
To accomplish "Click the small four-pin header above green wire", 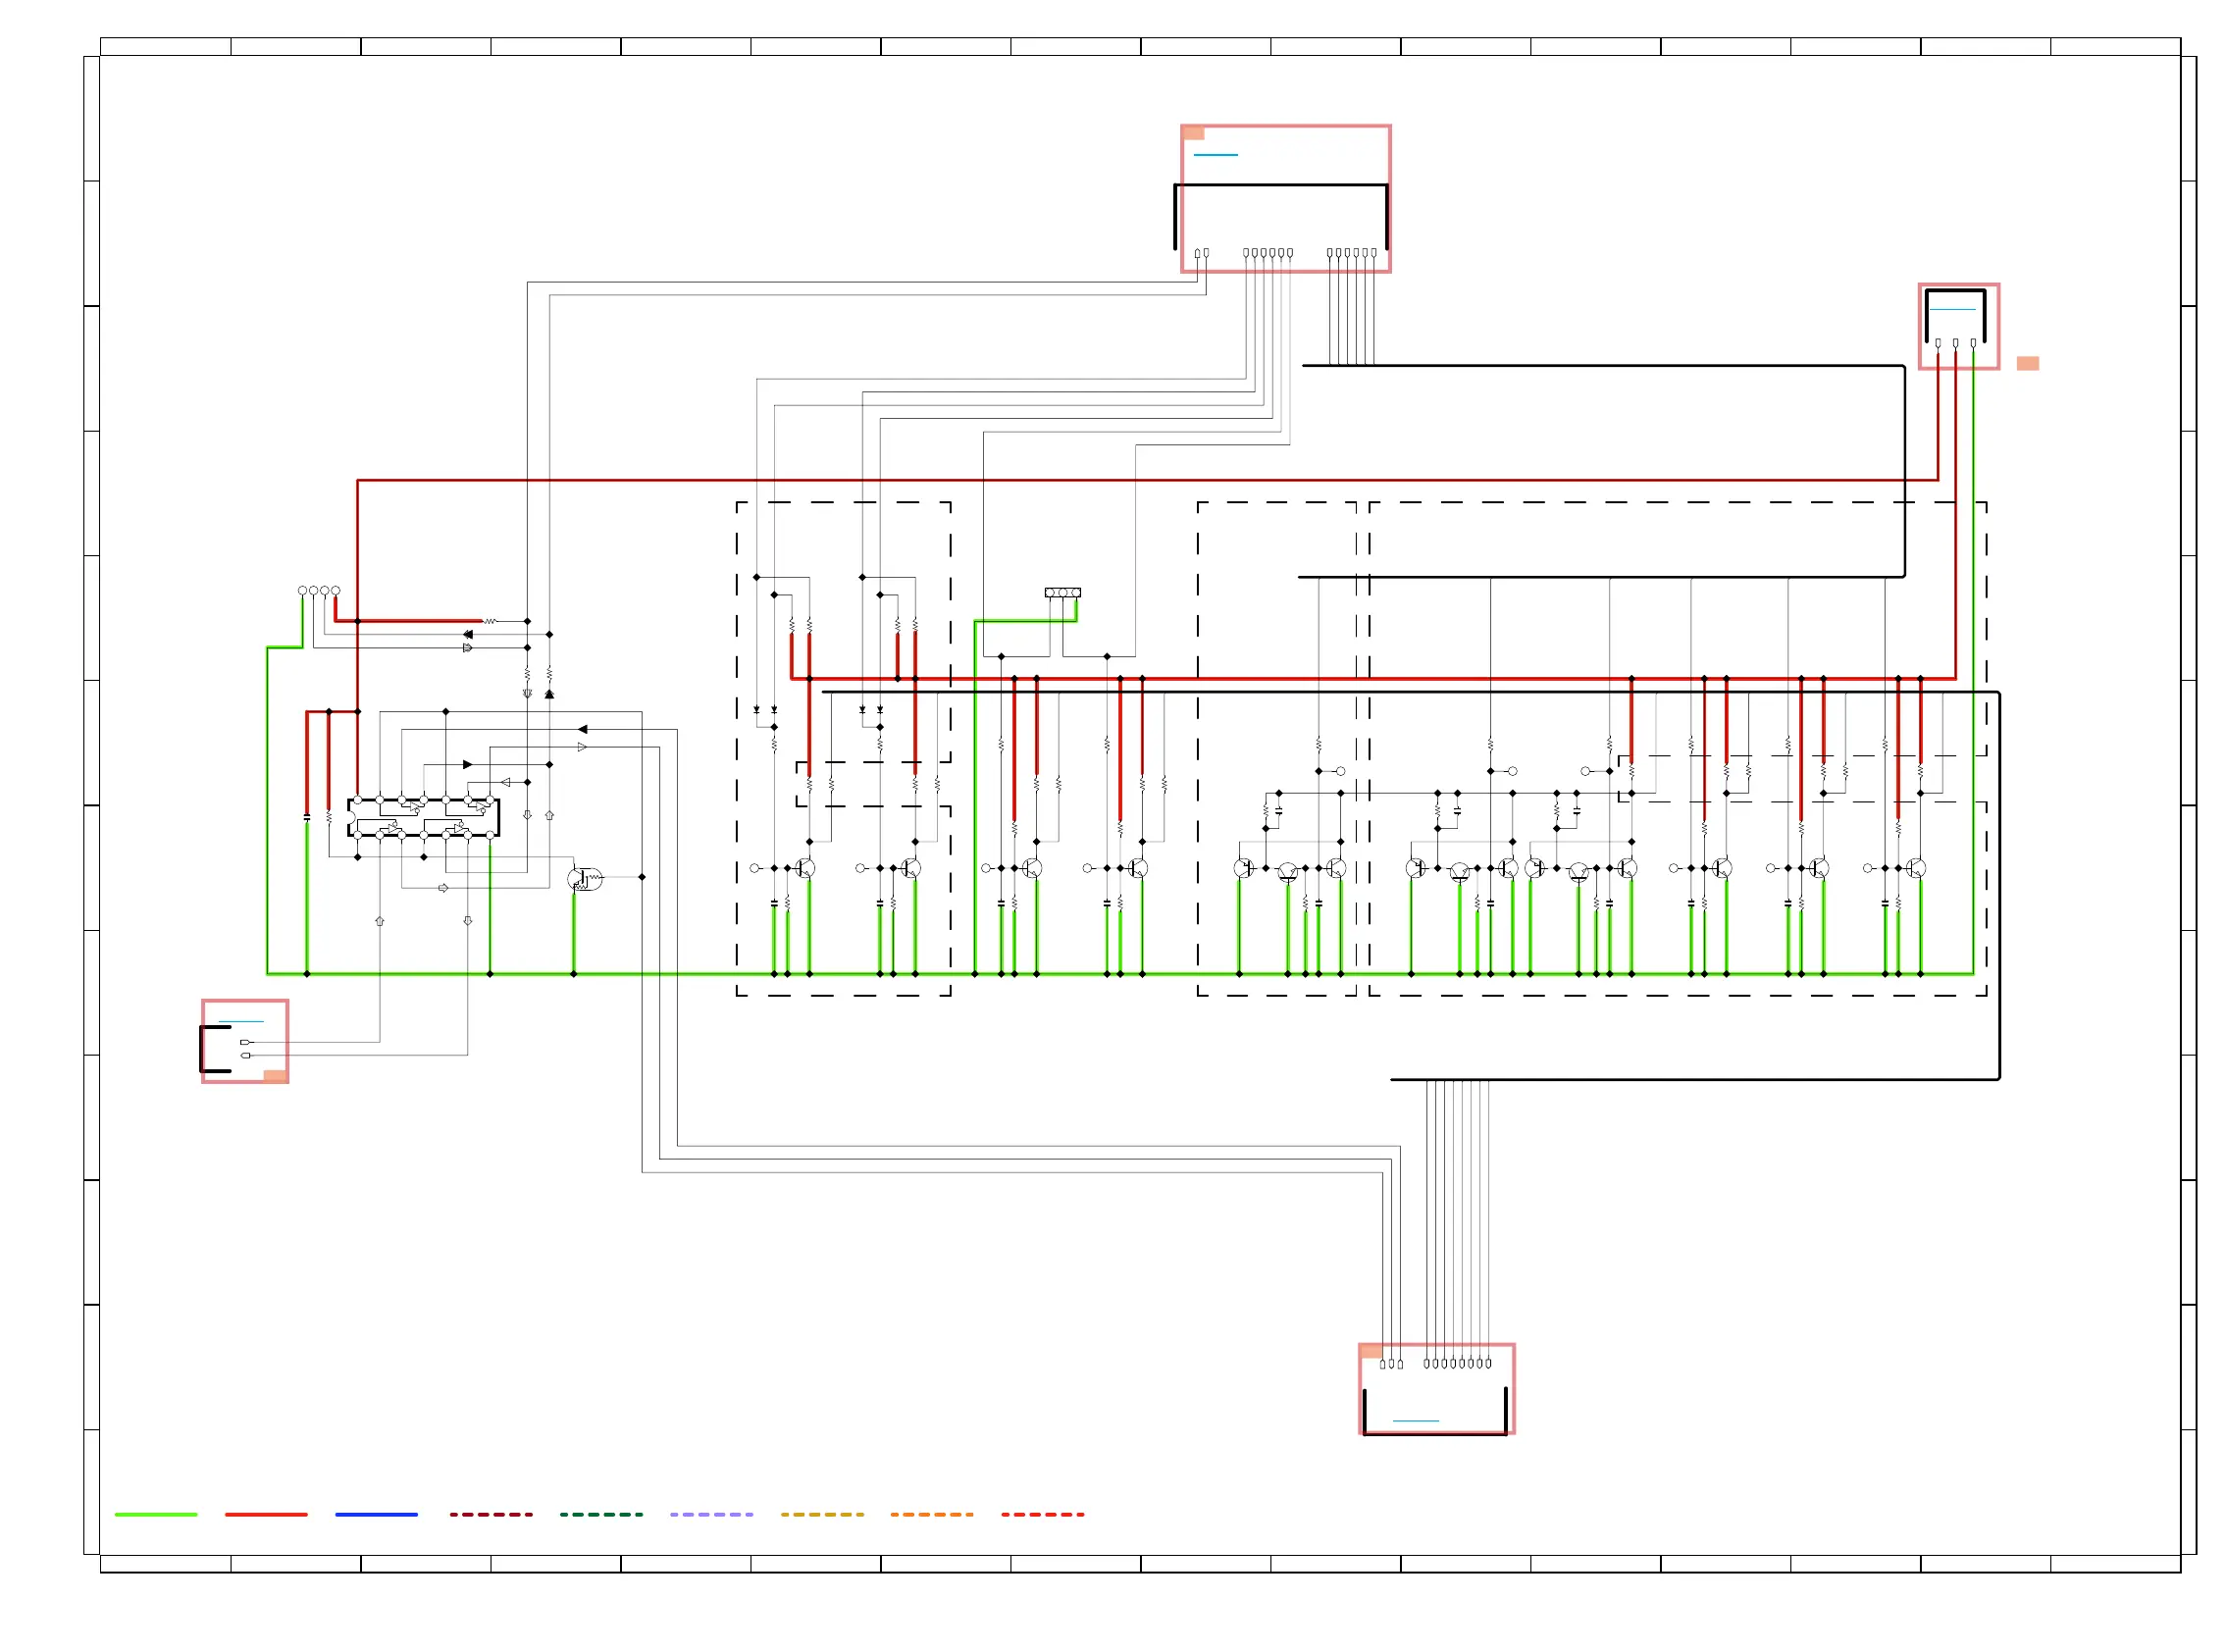I will (1062, 592).
